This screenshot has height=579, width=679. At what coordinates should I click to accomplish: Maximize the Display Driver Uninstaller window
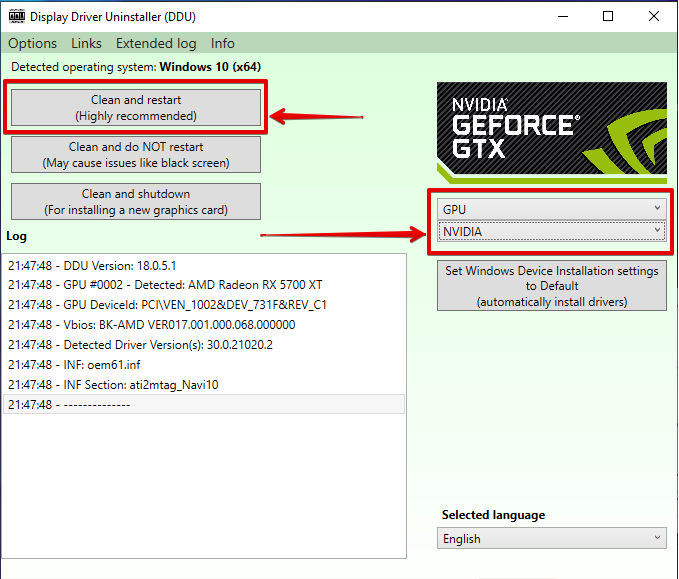(x=608, y=16)
